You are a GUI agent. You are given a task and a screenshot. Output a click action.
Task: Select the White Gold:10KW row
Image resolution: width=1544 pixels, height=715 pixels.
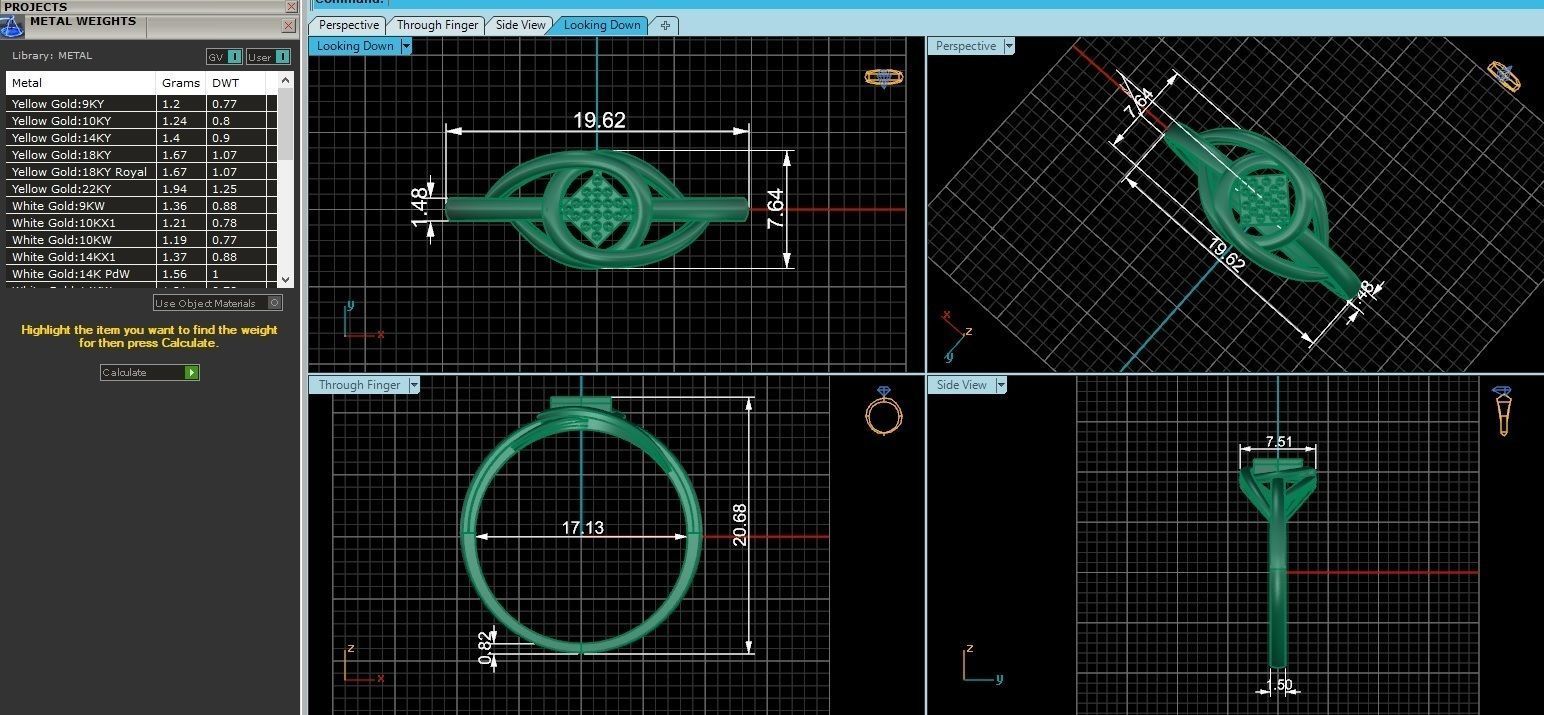(141, 240)
